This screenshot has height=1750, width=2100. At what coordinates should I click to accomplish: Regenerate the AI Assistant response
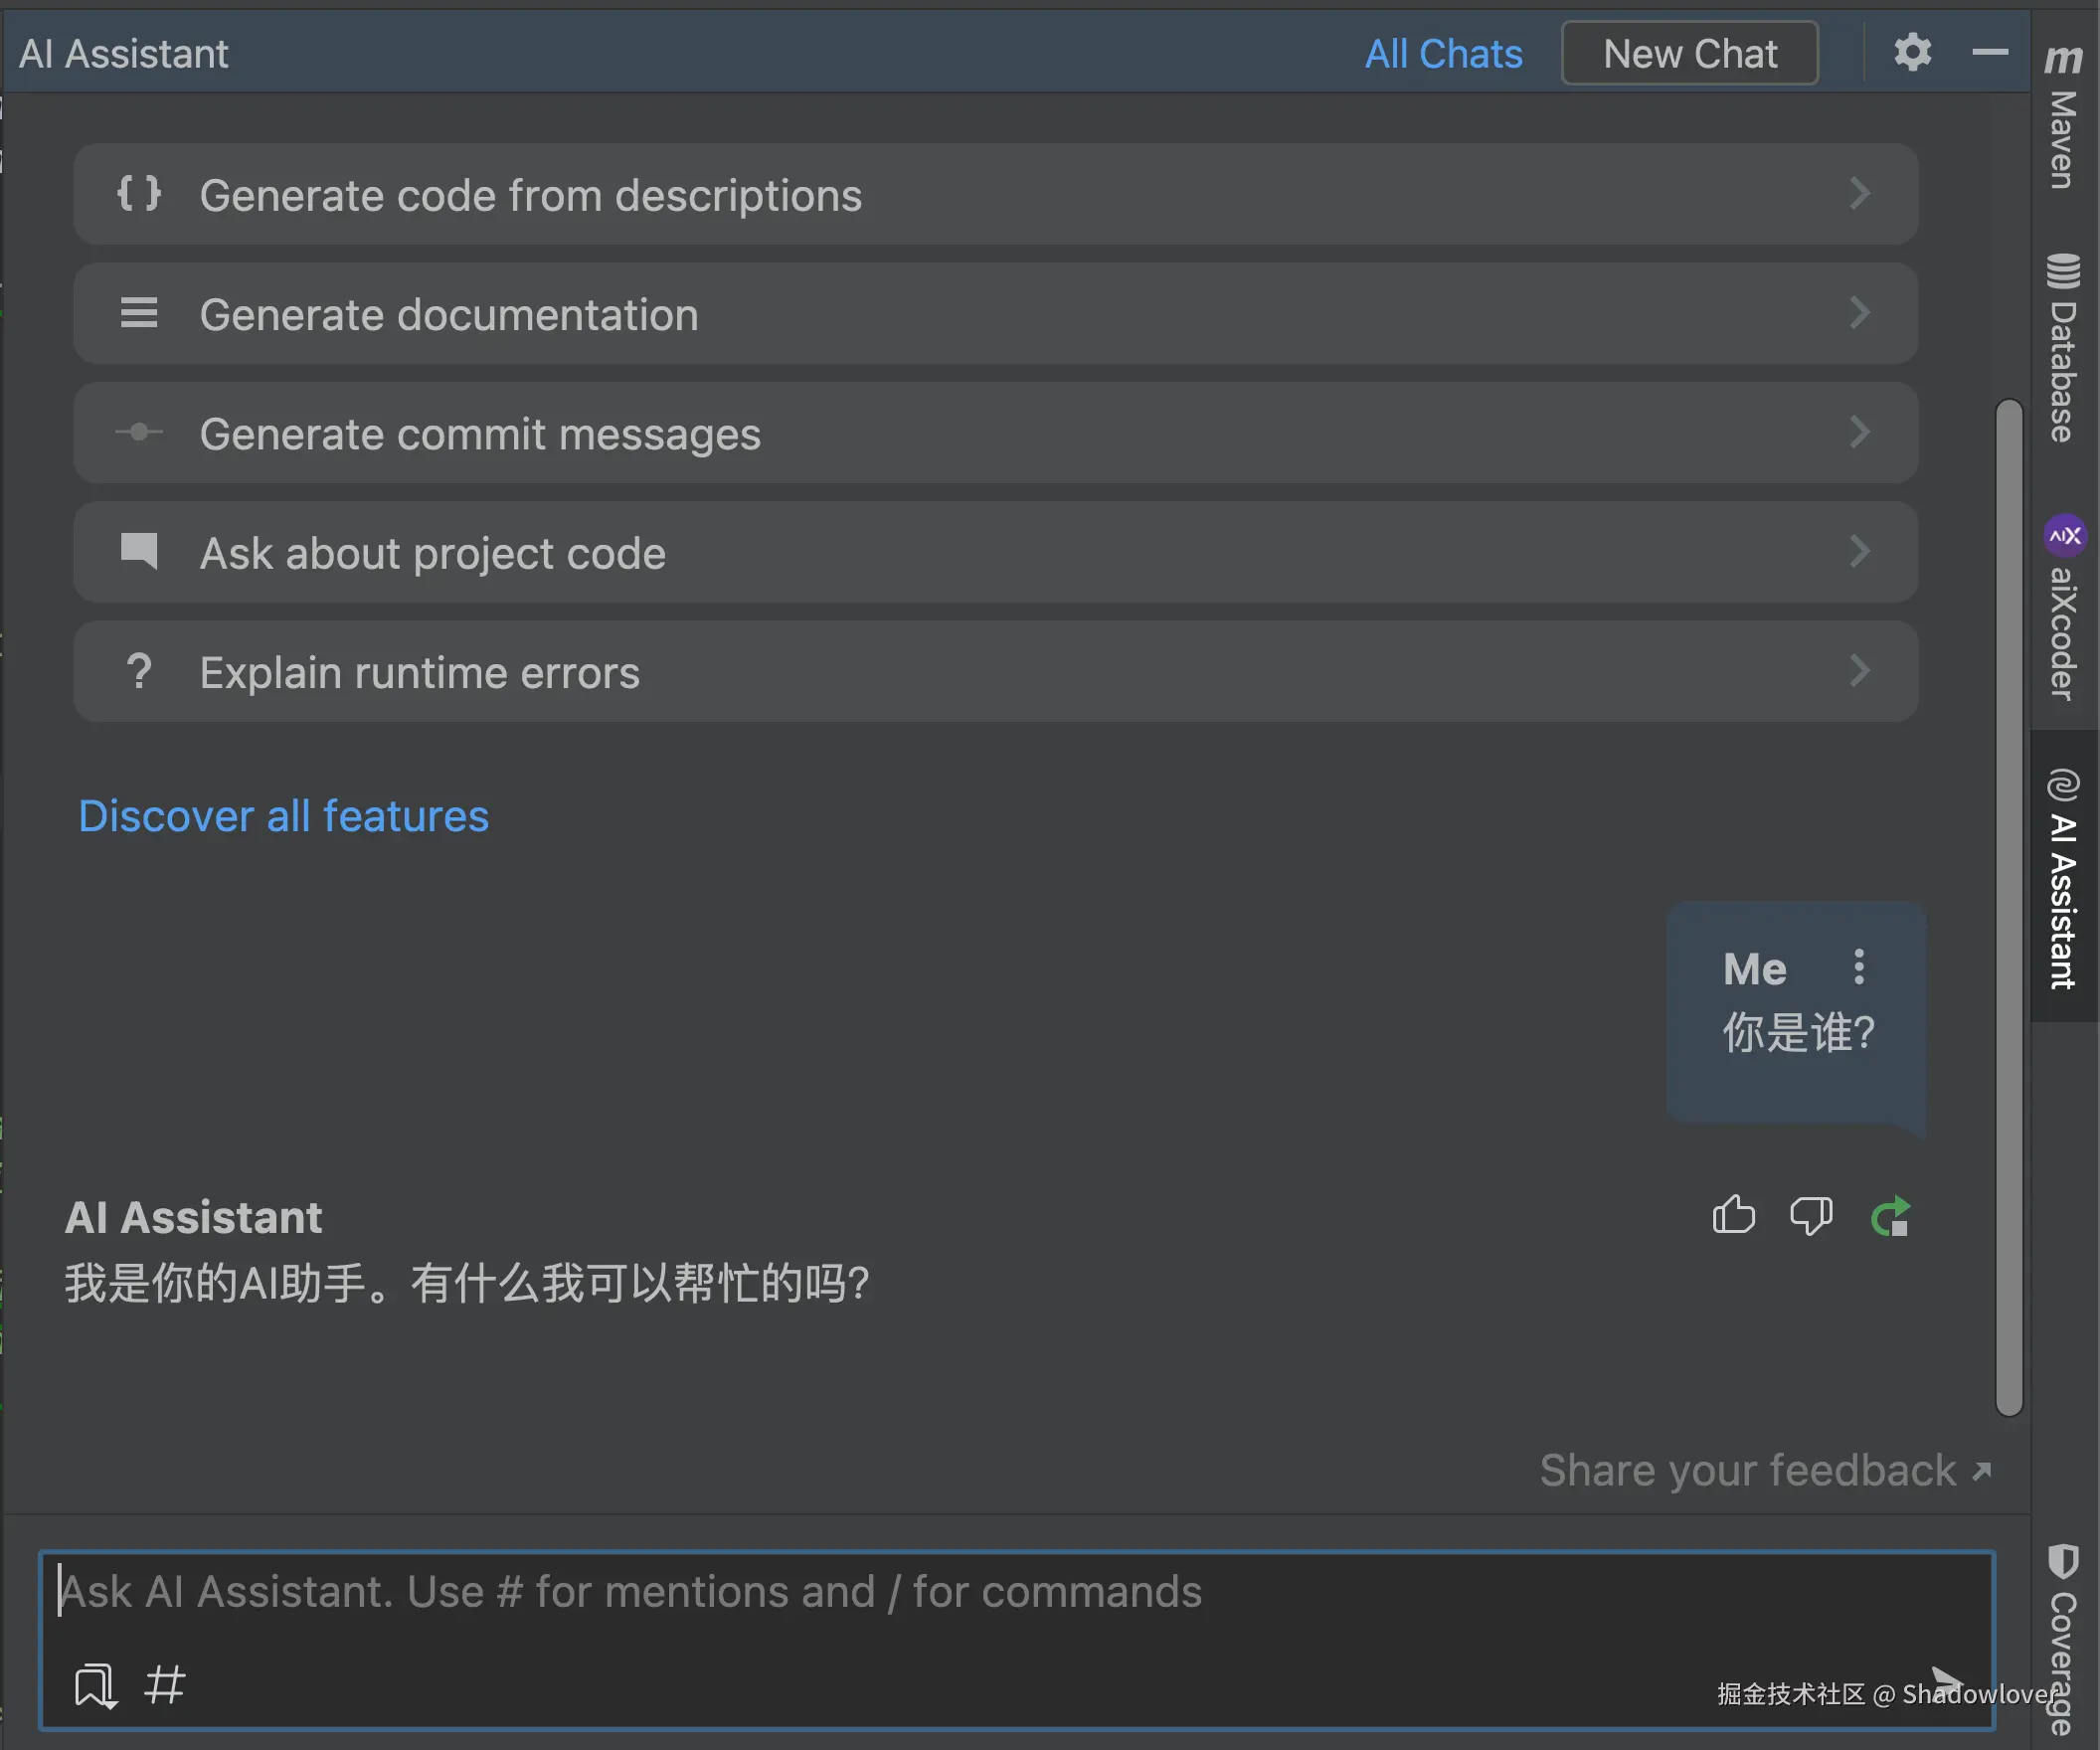(x=1890, y=1217)
